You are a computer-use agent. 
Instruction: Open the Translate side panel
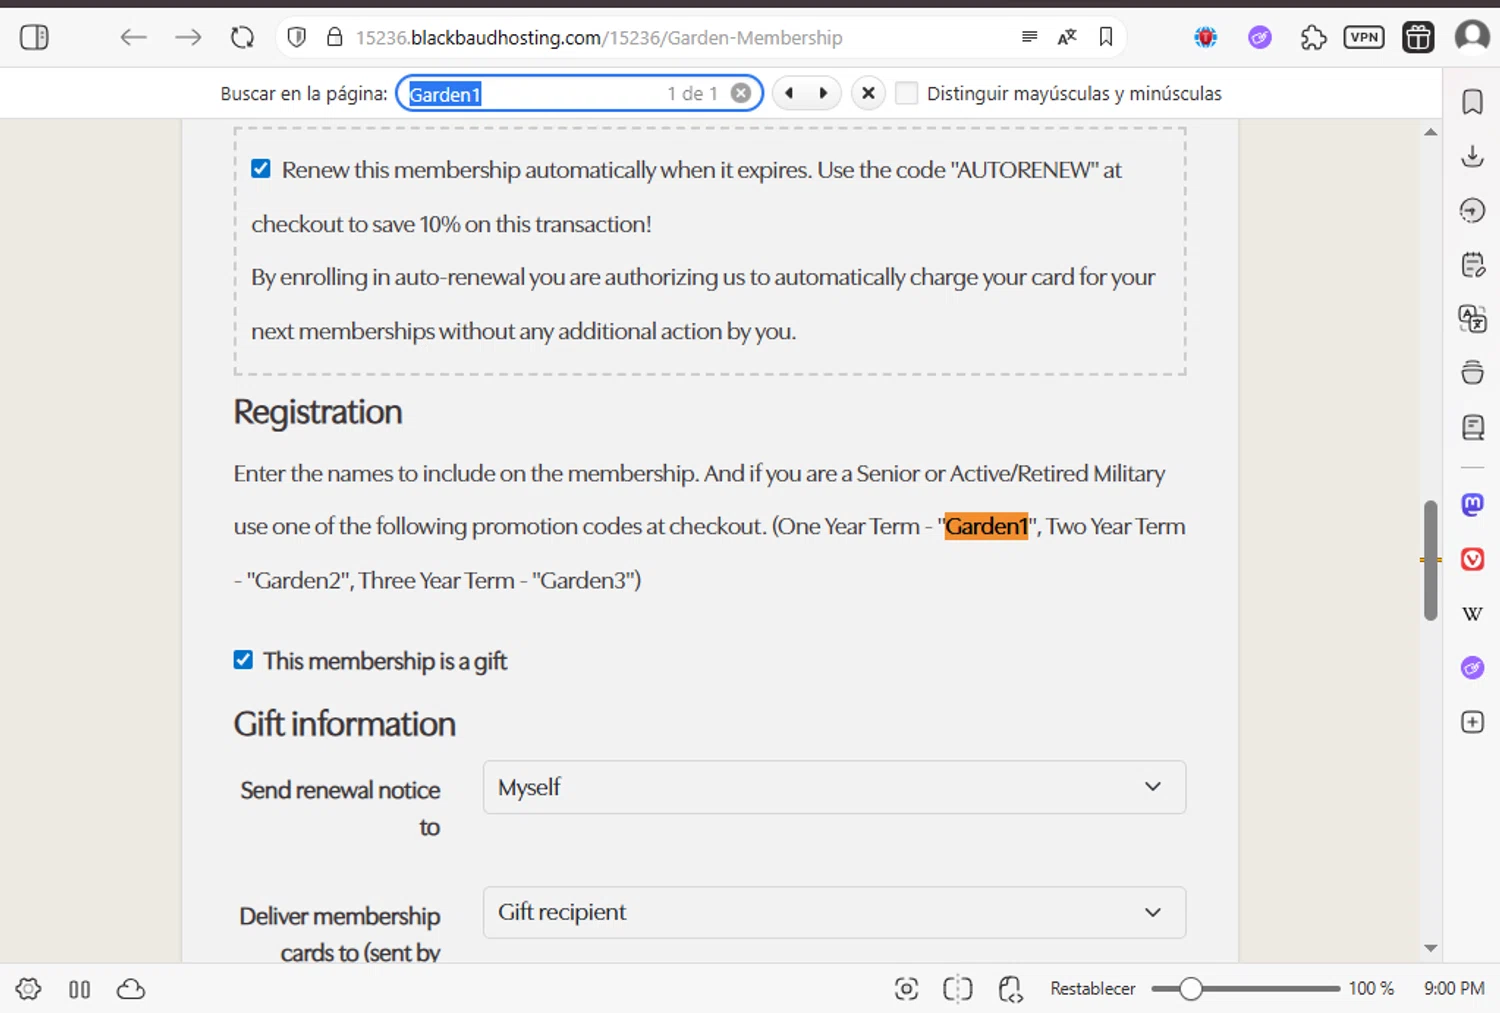[1472, 319]
